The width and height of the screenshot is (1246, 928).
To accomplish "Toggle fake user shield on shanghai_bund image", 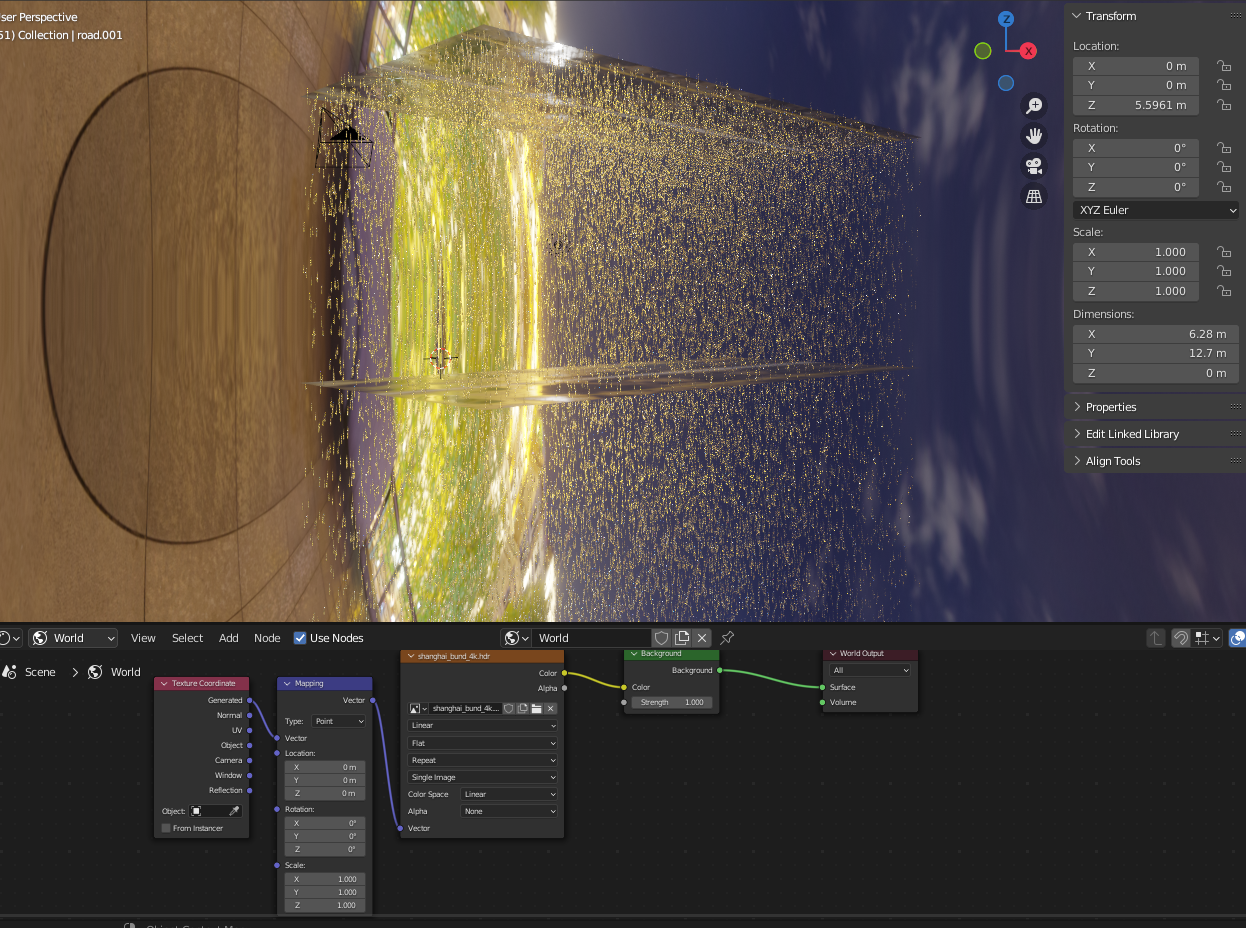I will [x=508, y=708].
